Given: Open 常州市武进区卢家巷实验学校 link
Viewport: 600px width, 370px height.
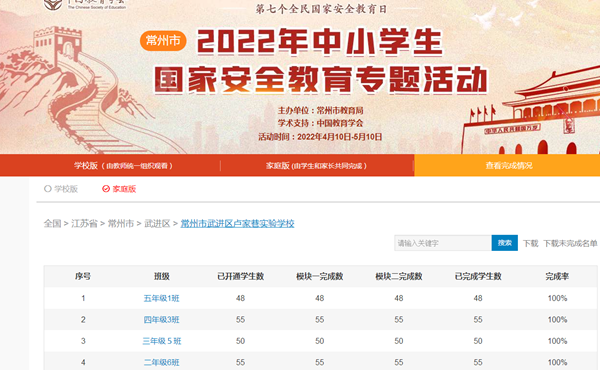Looking at the screenshot, I should coord(237,223).
